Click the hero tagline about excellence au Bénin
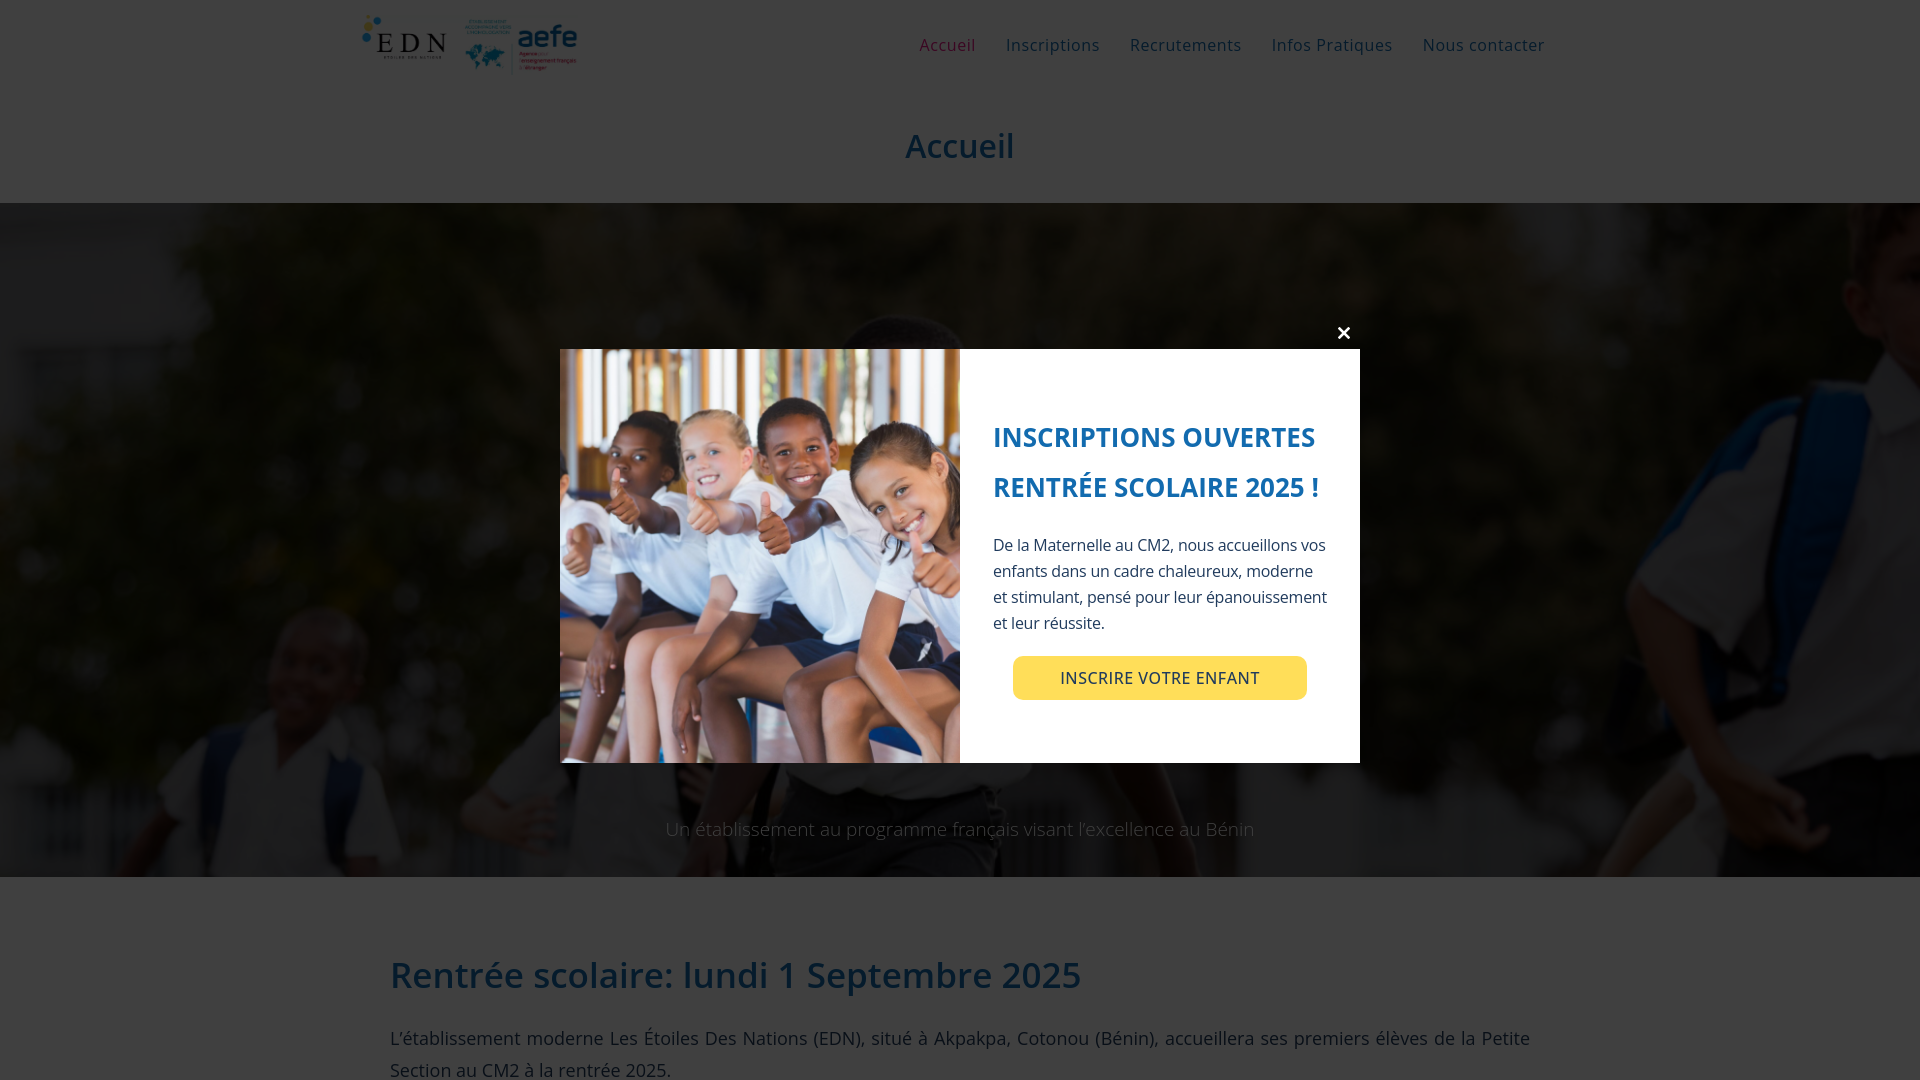Viewport: 1920px width, 1080px height. coord(960,829)
